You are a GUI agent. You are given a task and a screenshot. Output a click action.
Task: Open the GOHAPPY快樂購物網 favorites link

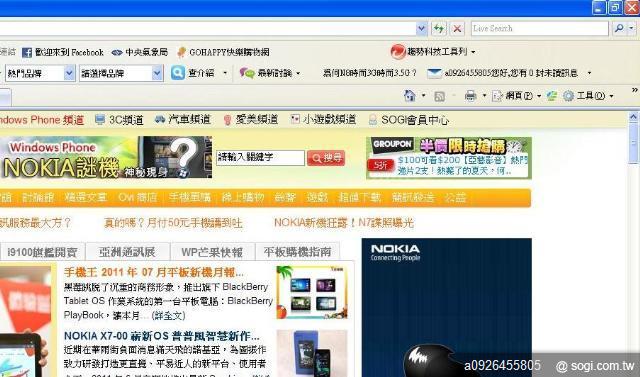[x=223, y=52]
